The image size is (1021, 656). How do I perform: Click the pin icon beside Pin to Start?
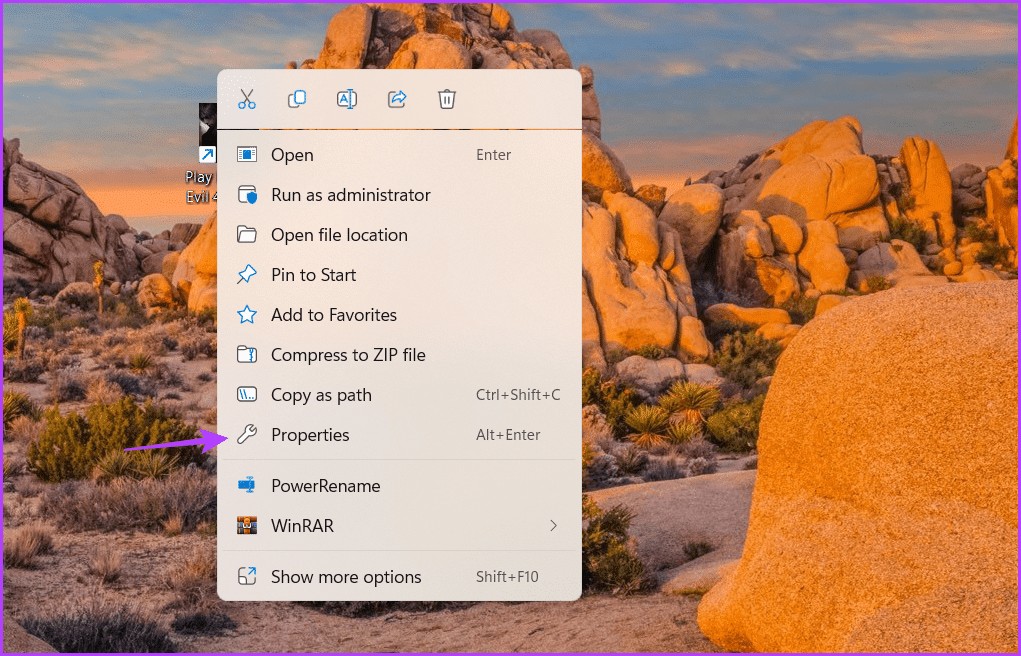[x=247, y=275]
